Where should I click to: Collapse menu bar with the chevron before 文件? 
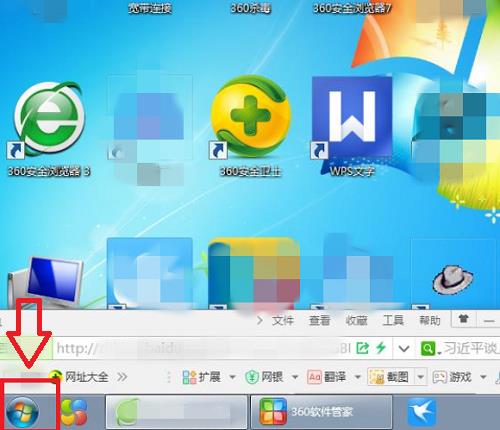coord(260,321)
